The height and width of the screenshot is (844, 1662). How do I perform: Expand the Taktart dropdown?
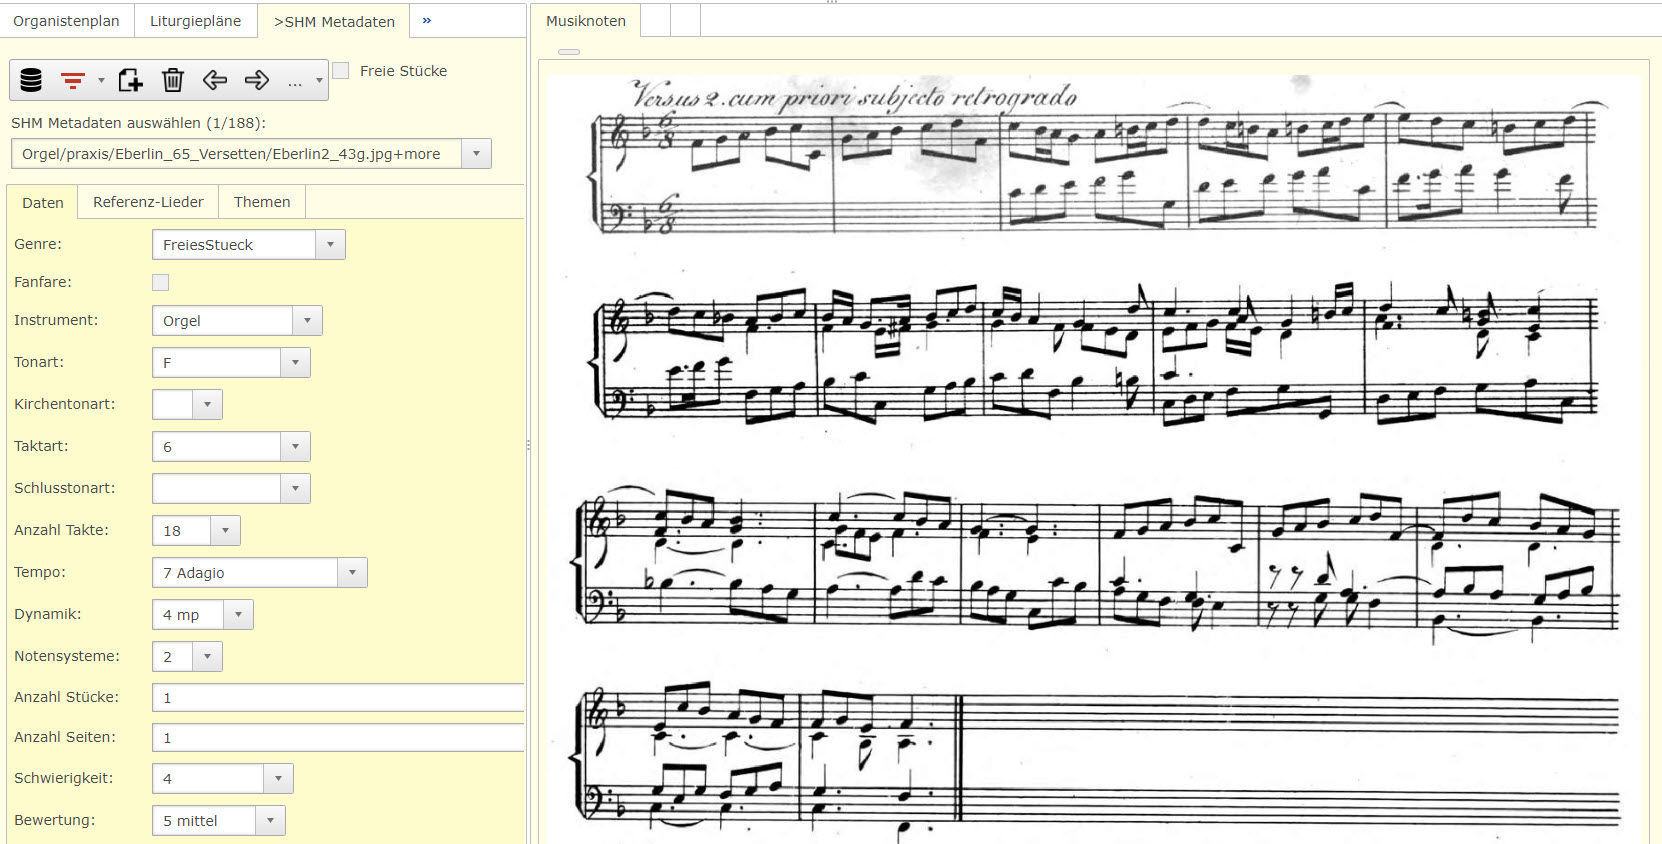pyautogui.click(x=295, y=447)
